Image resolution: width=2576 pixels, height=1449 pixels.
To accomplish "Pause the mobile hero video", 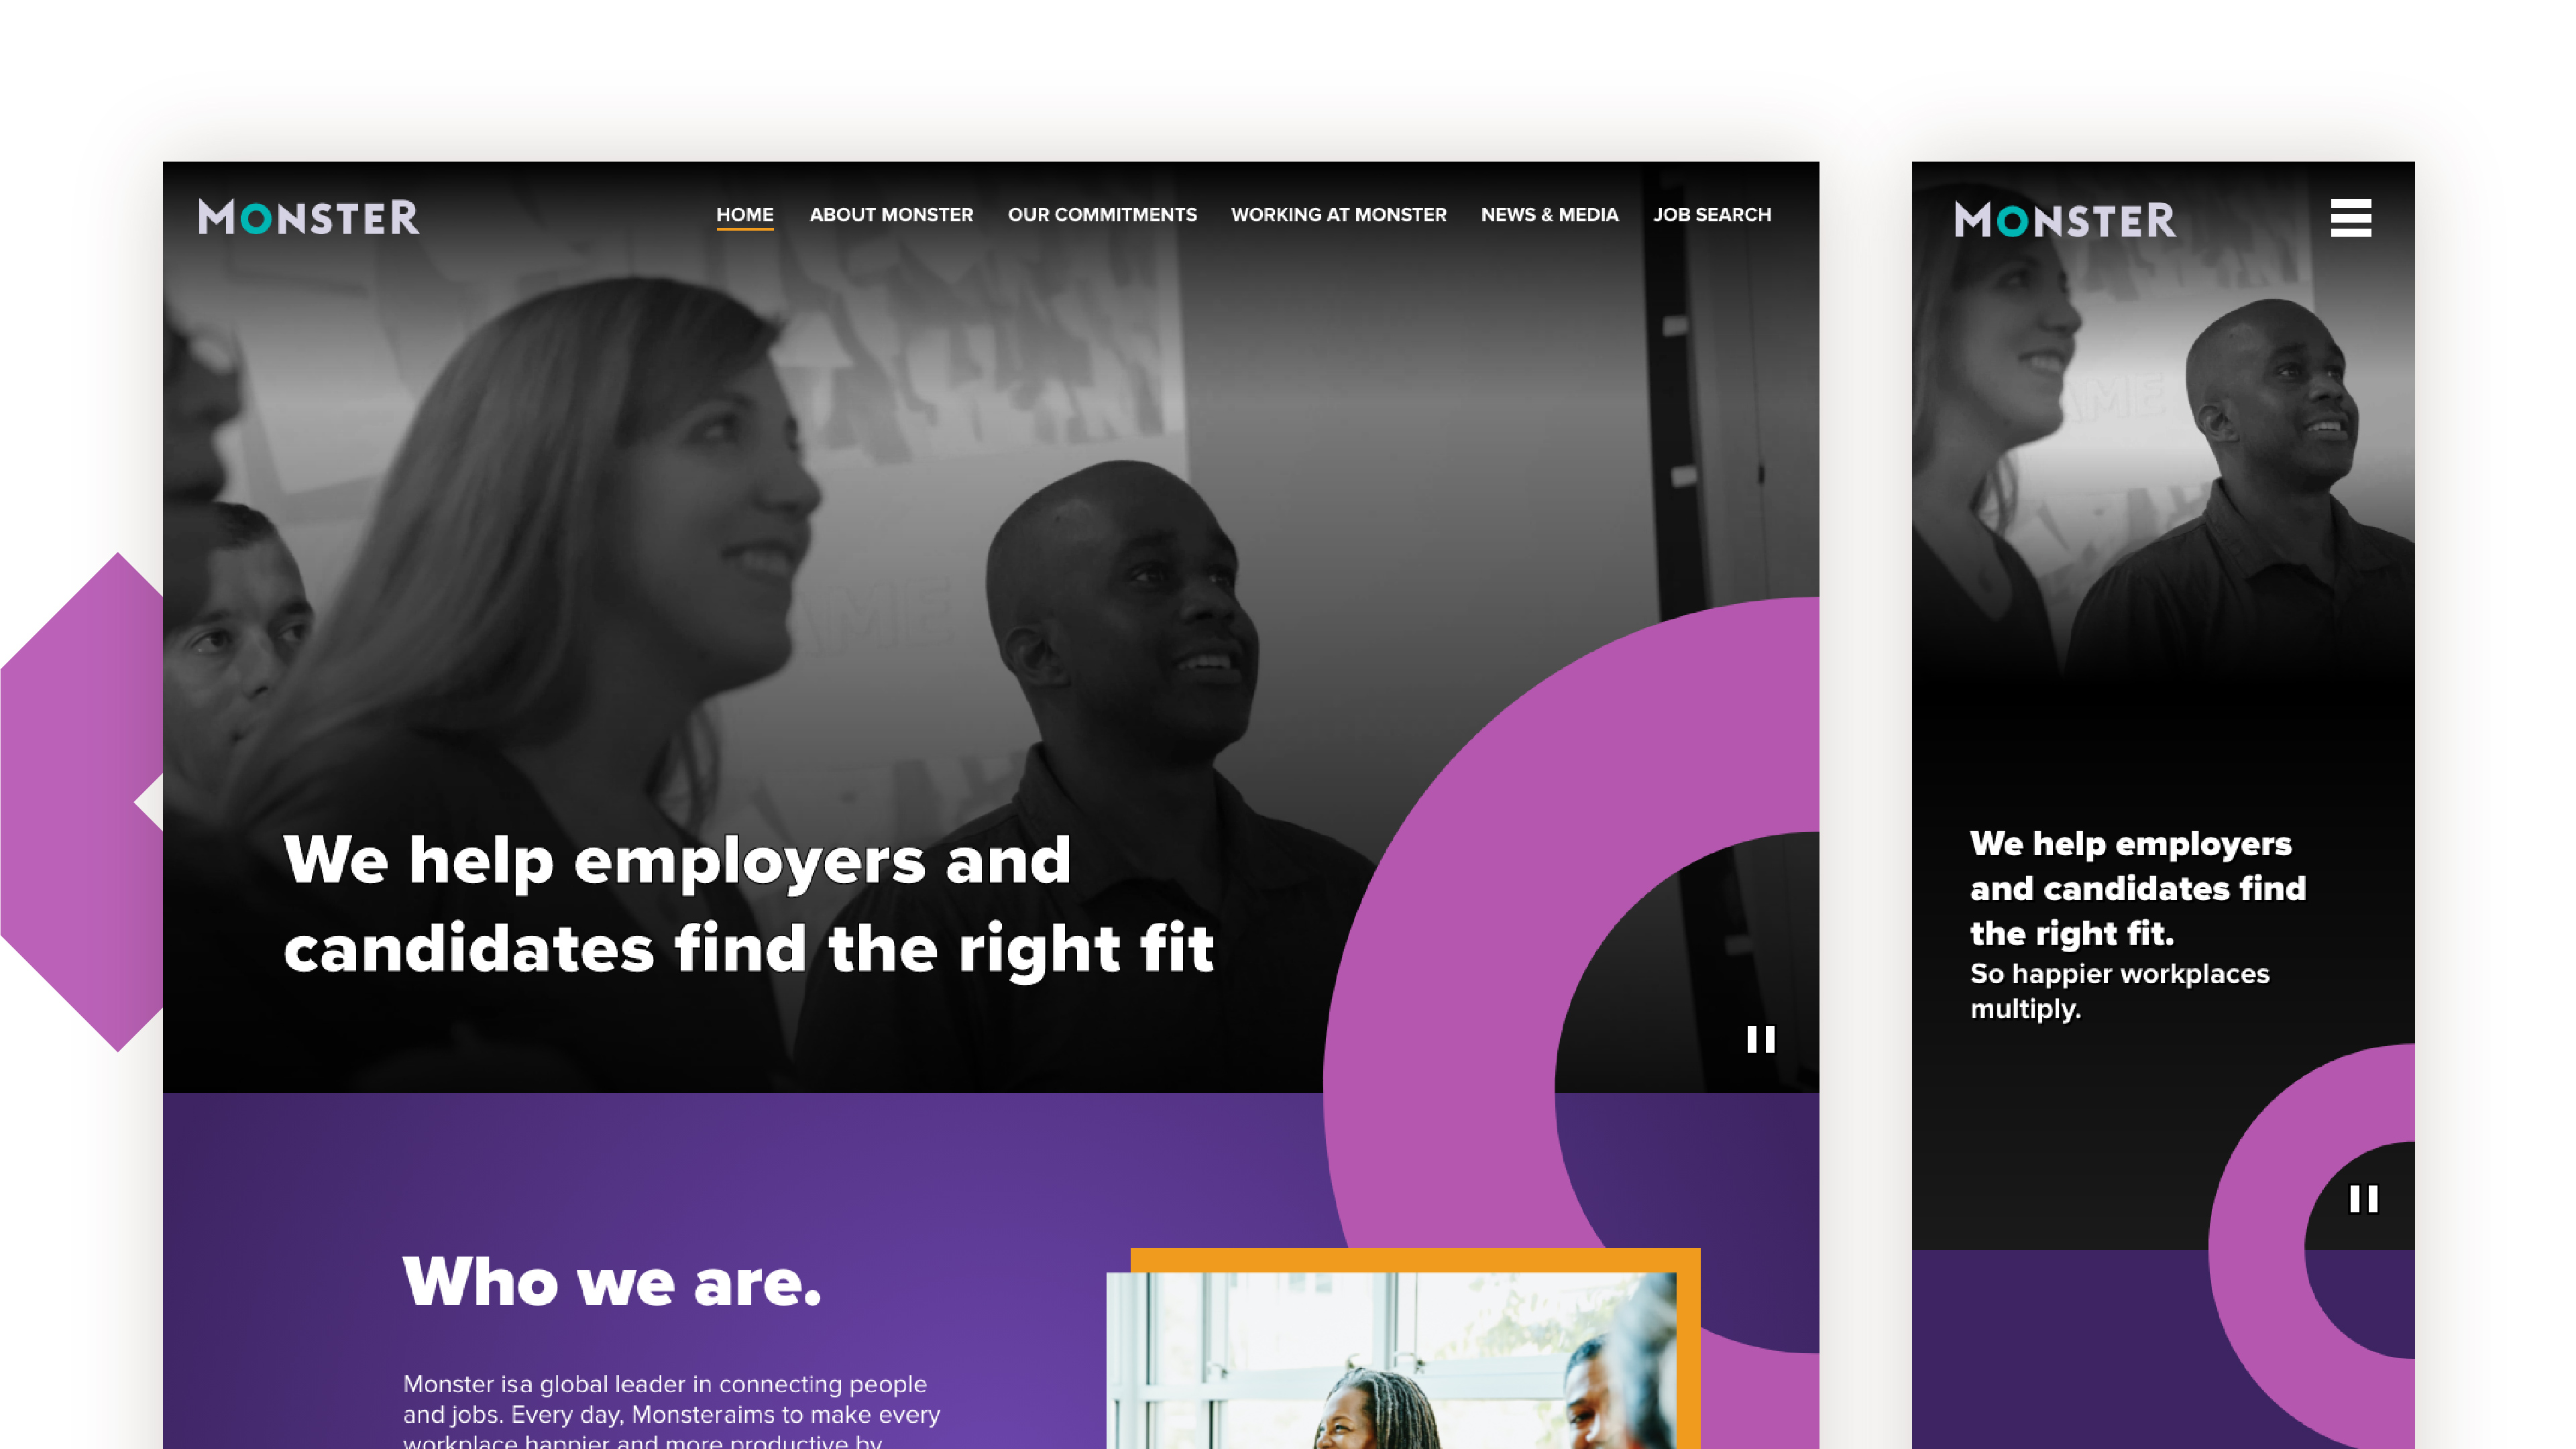I will (2363, 1198).
